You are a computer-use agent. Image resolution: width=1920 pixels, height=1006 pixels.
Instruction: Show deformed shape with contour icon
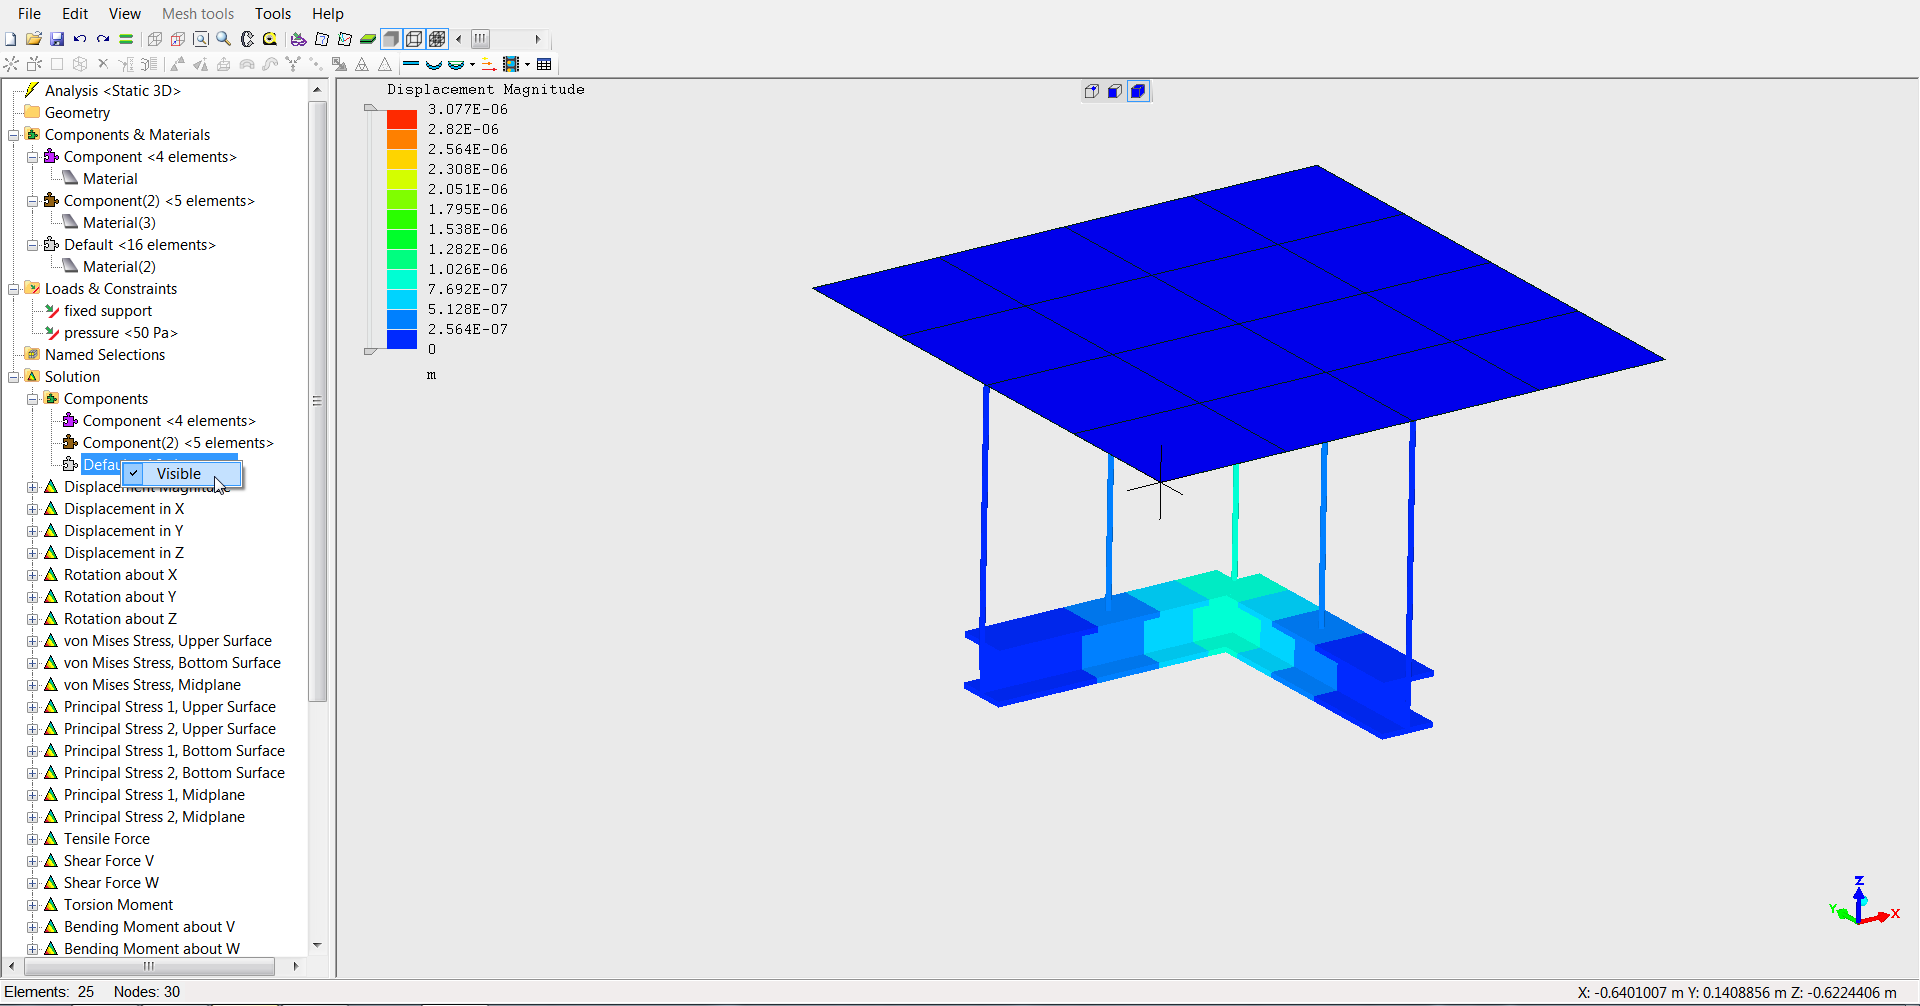[456, 64]
